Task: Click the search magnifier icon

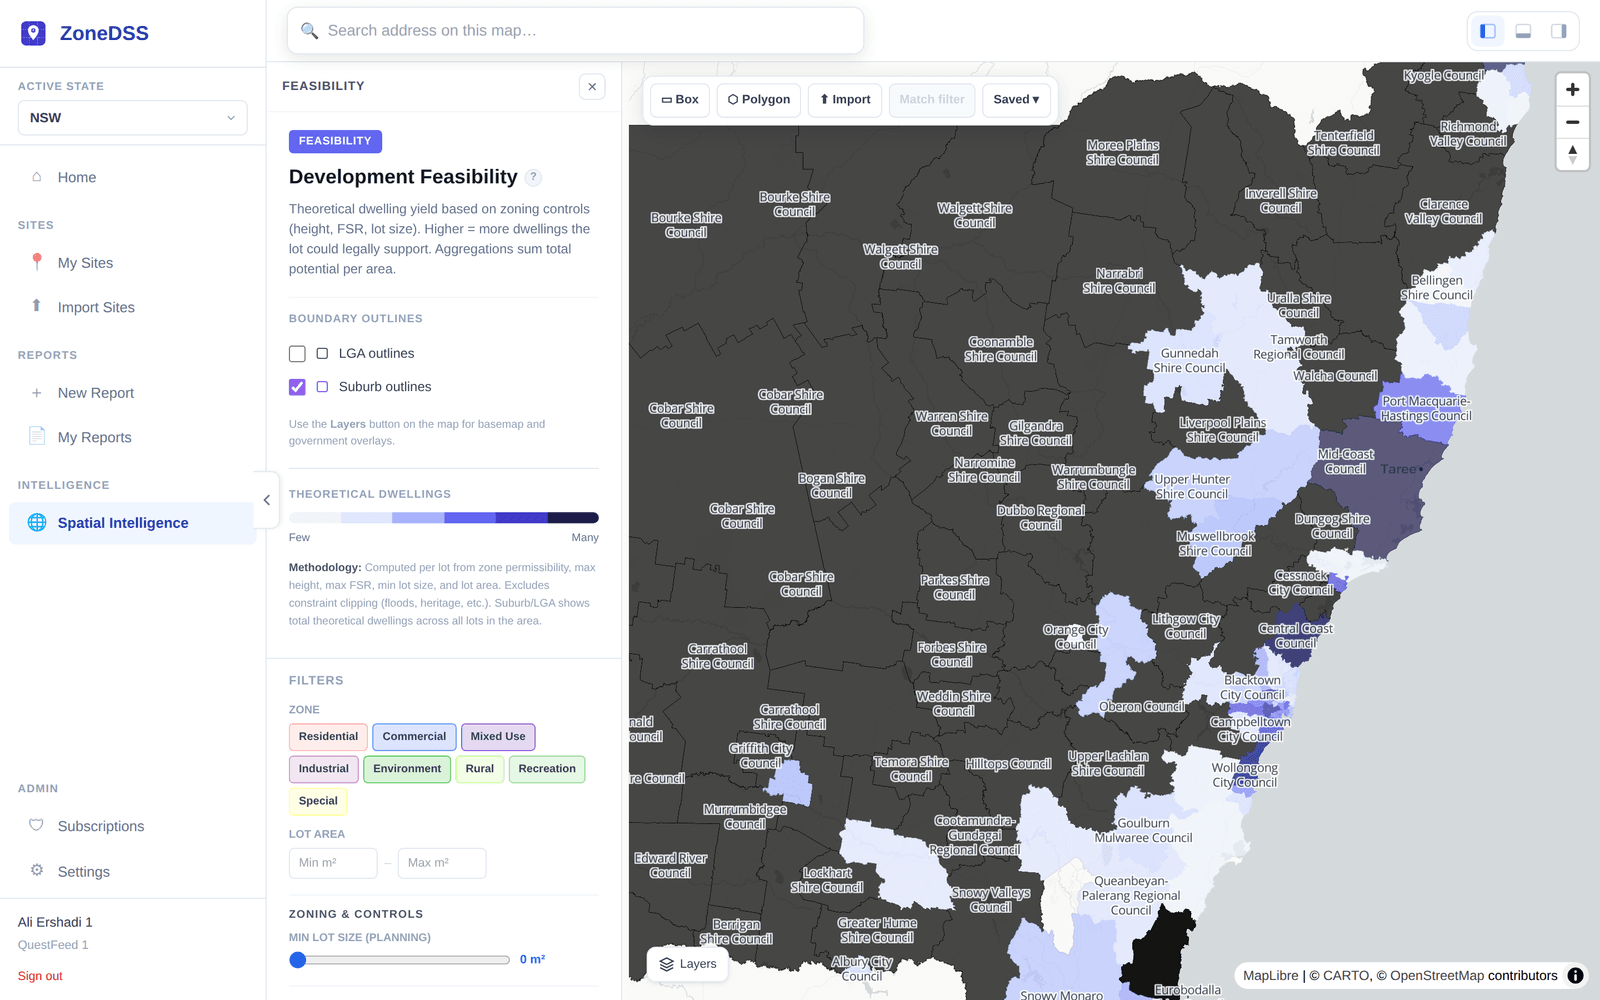Action: [310, 31]
